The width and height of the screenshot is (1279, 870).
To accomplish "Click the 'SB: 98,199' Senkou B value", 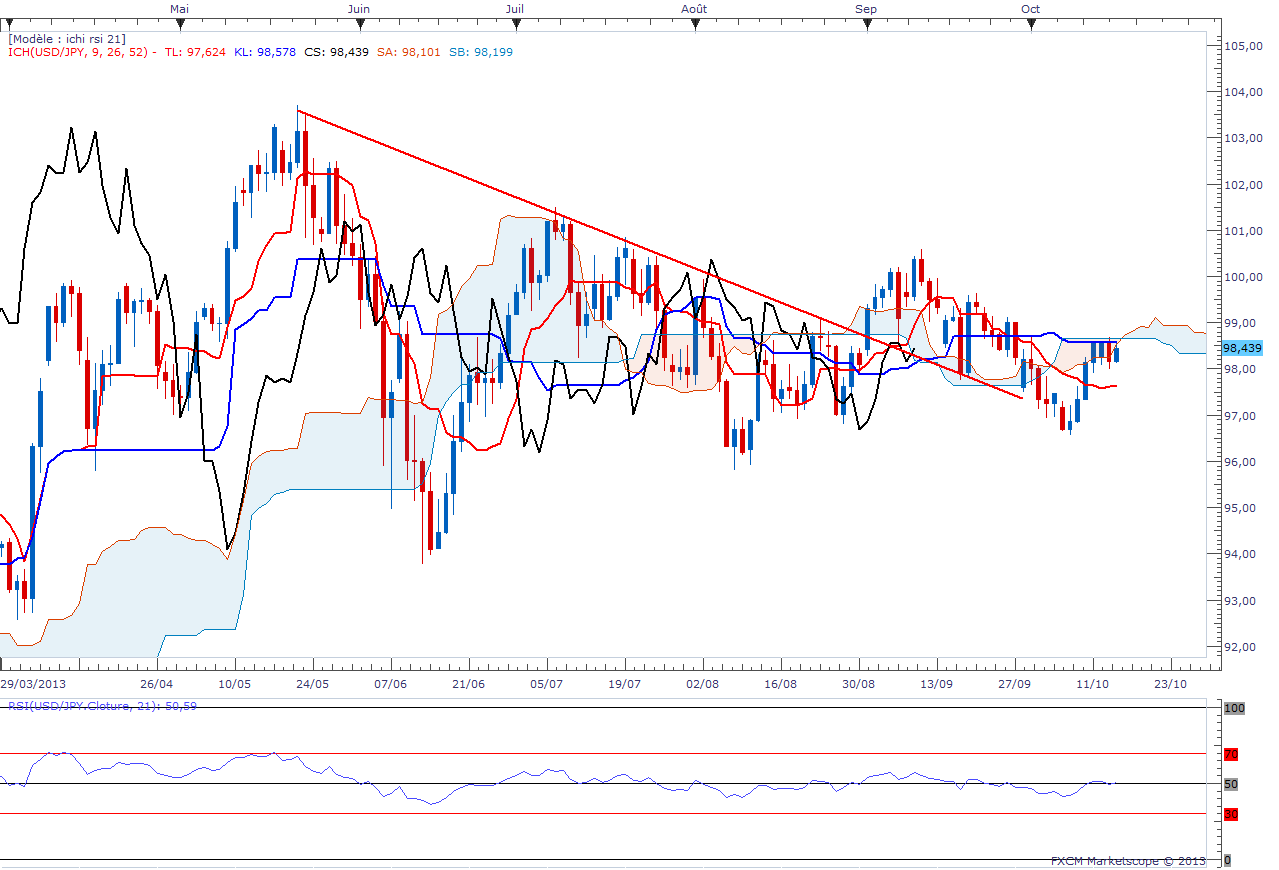I will (x=481, y=51).
